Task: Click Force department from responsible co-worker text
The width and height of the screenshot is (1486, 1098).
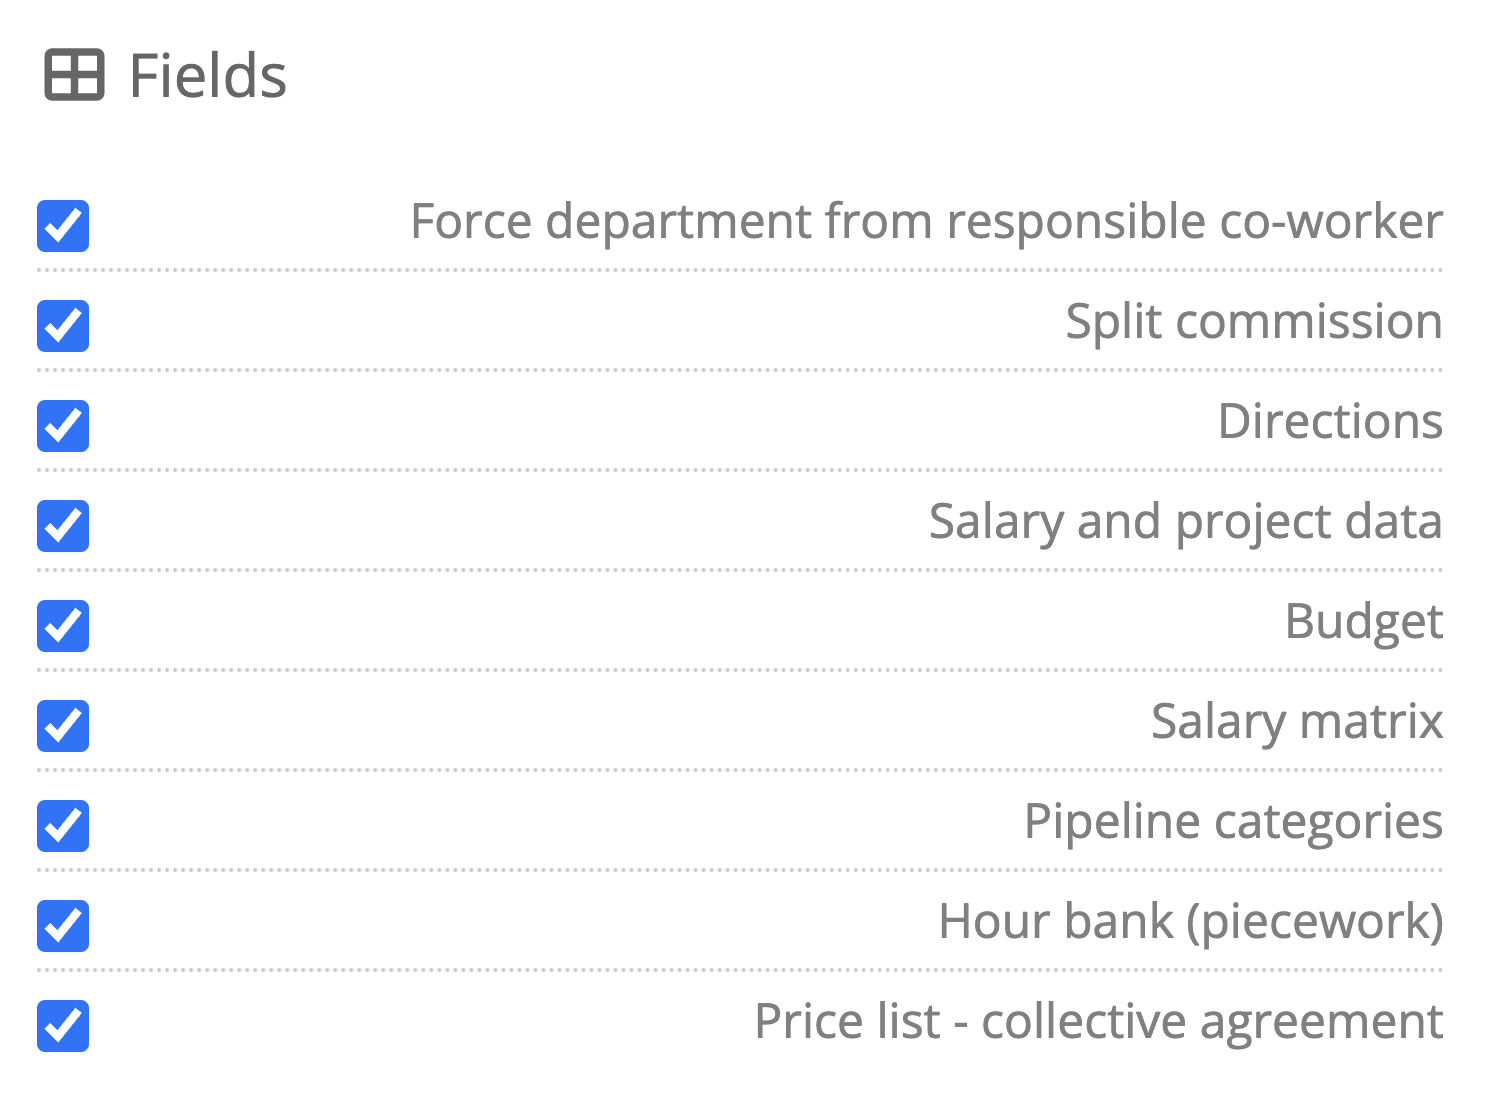Action: (x=926, y=222)
